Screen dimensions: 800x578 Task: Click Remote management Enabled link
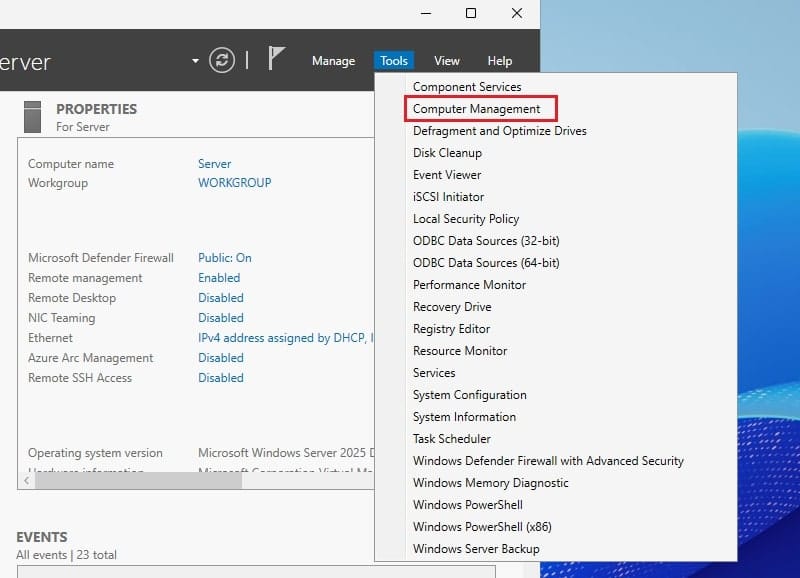[219, 278]
